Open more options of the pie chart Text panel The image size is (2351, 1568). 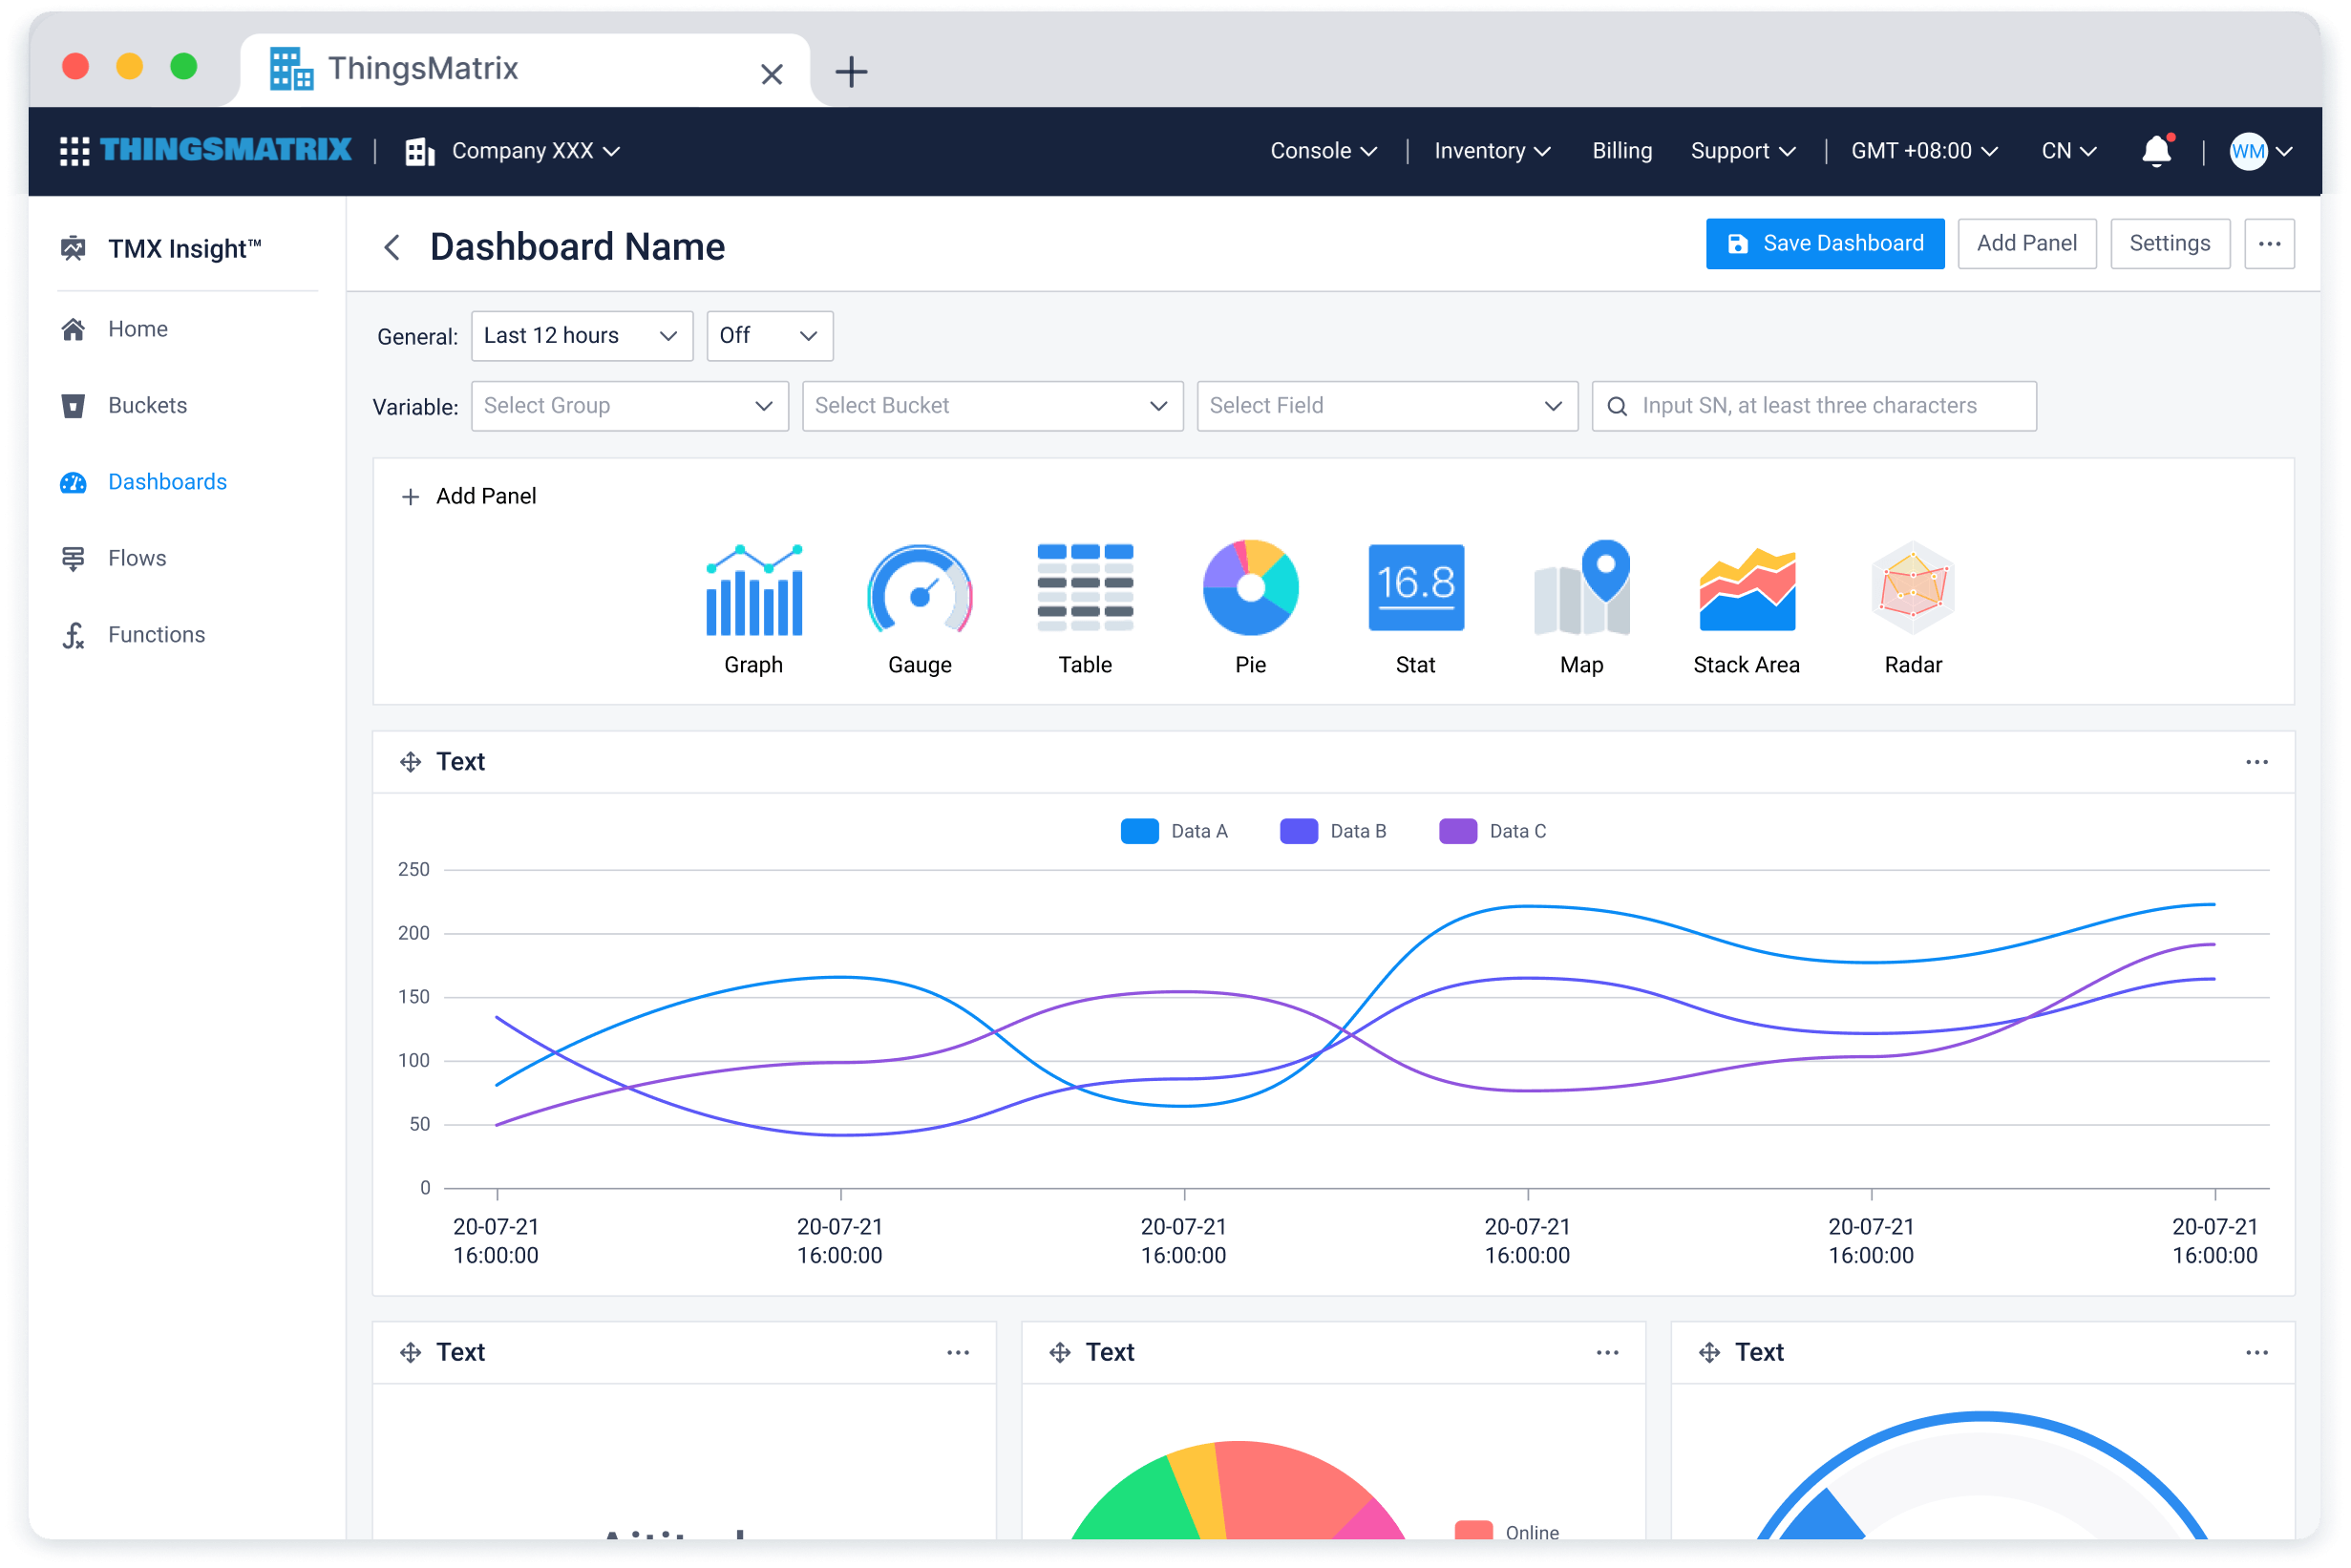pos(1607,1353)
